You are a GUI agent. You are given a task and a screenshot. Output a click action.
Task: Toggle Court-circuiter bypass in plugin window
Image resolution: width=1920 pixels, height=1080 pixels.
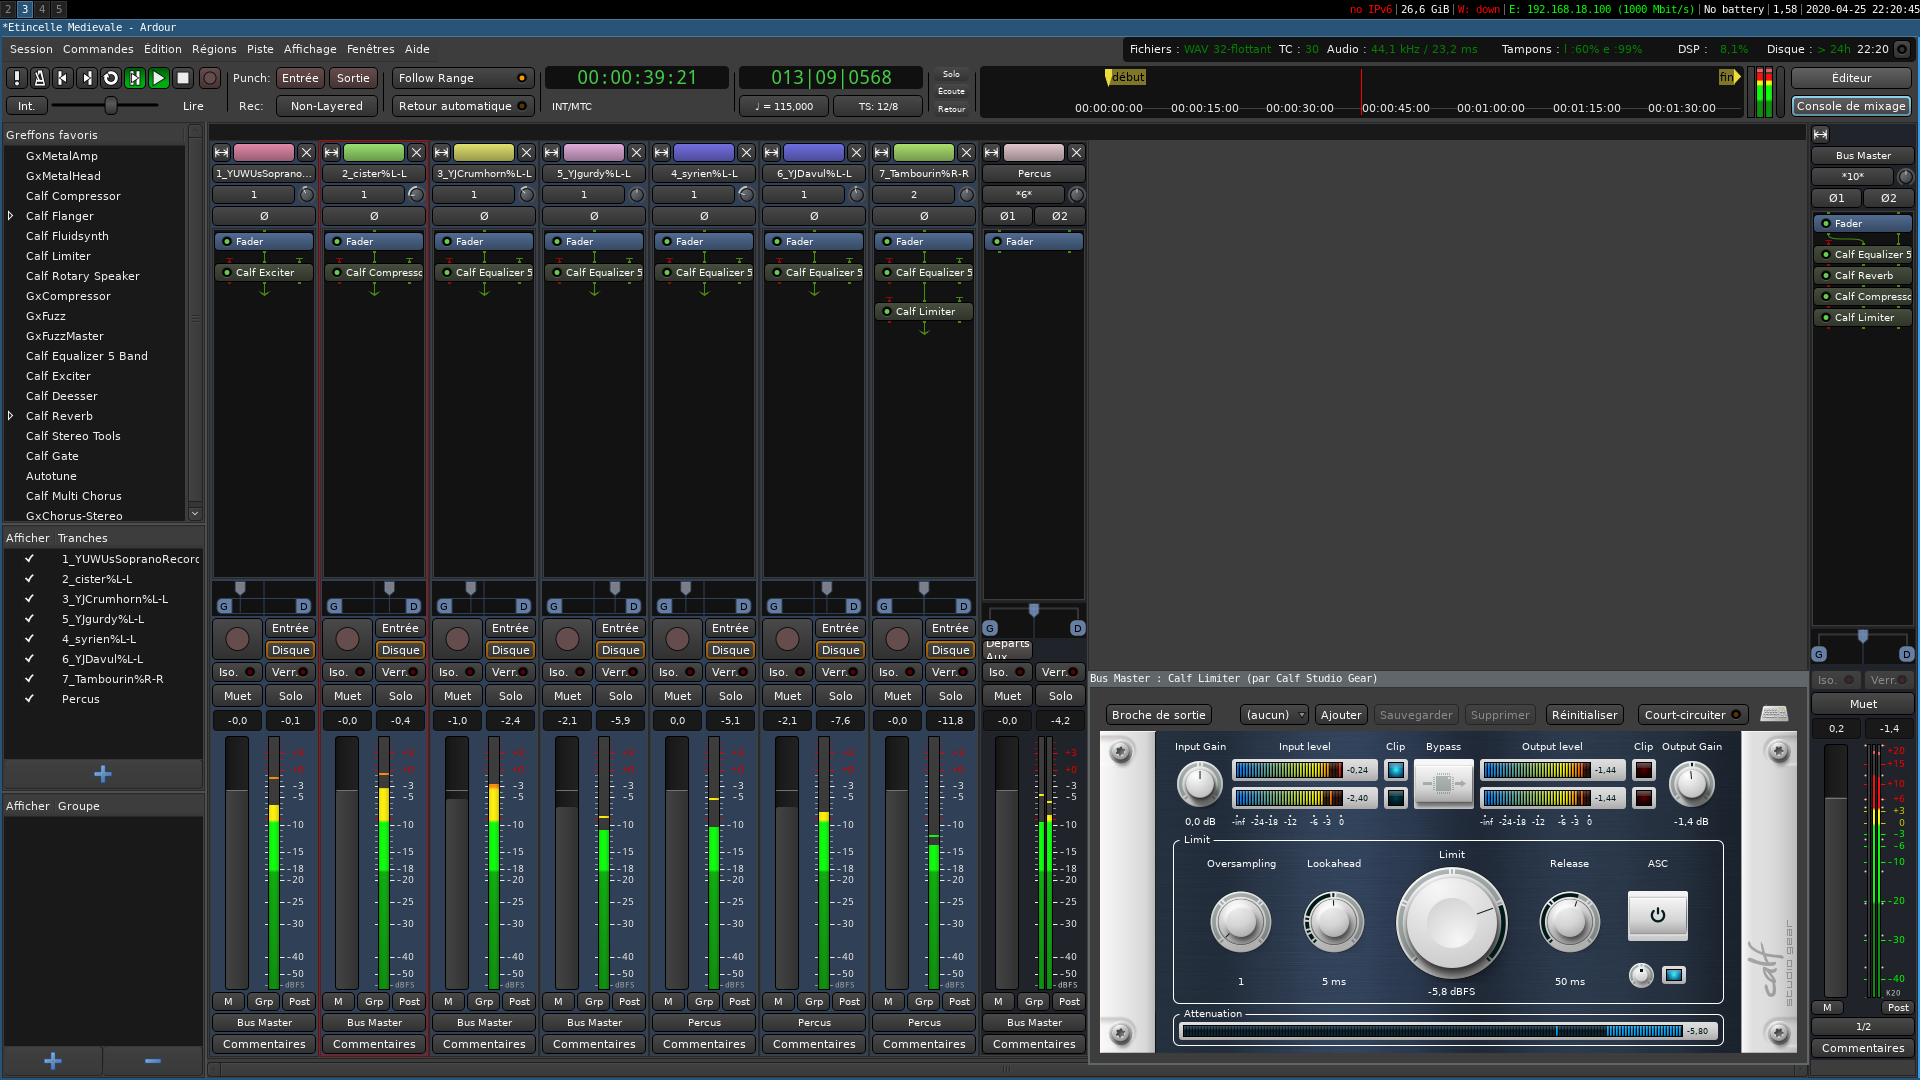pyautogui.click(x=1693, y=715)
